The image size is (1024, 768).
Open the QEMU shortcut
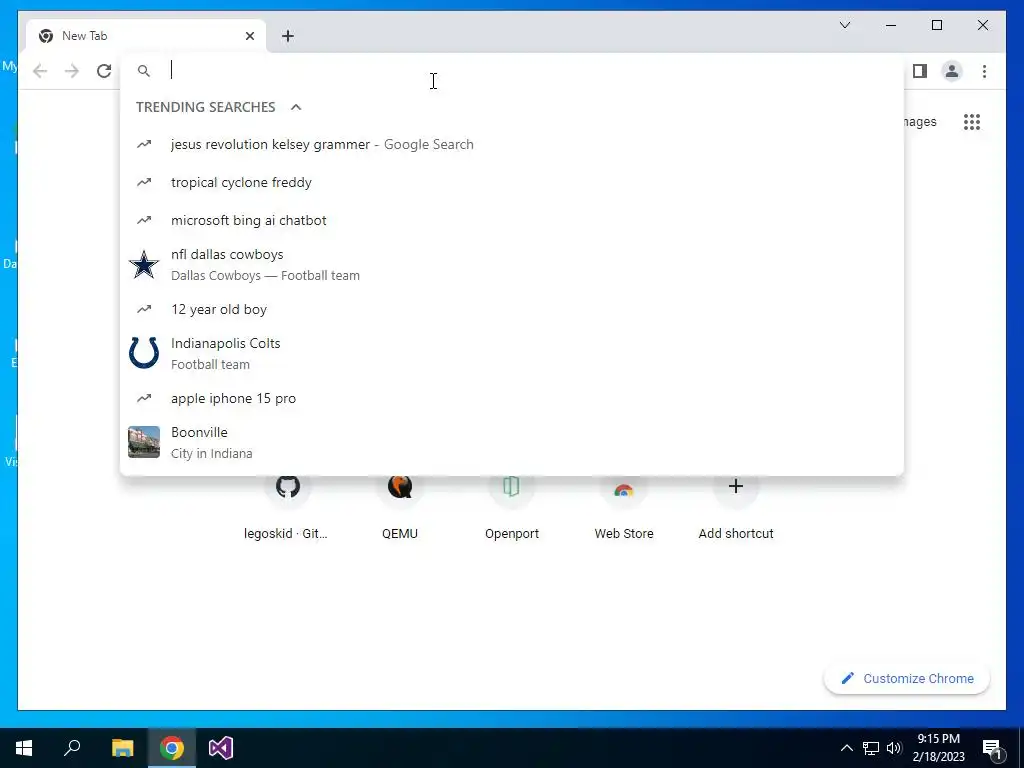[x=400, y=506]
